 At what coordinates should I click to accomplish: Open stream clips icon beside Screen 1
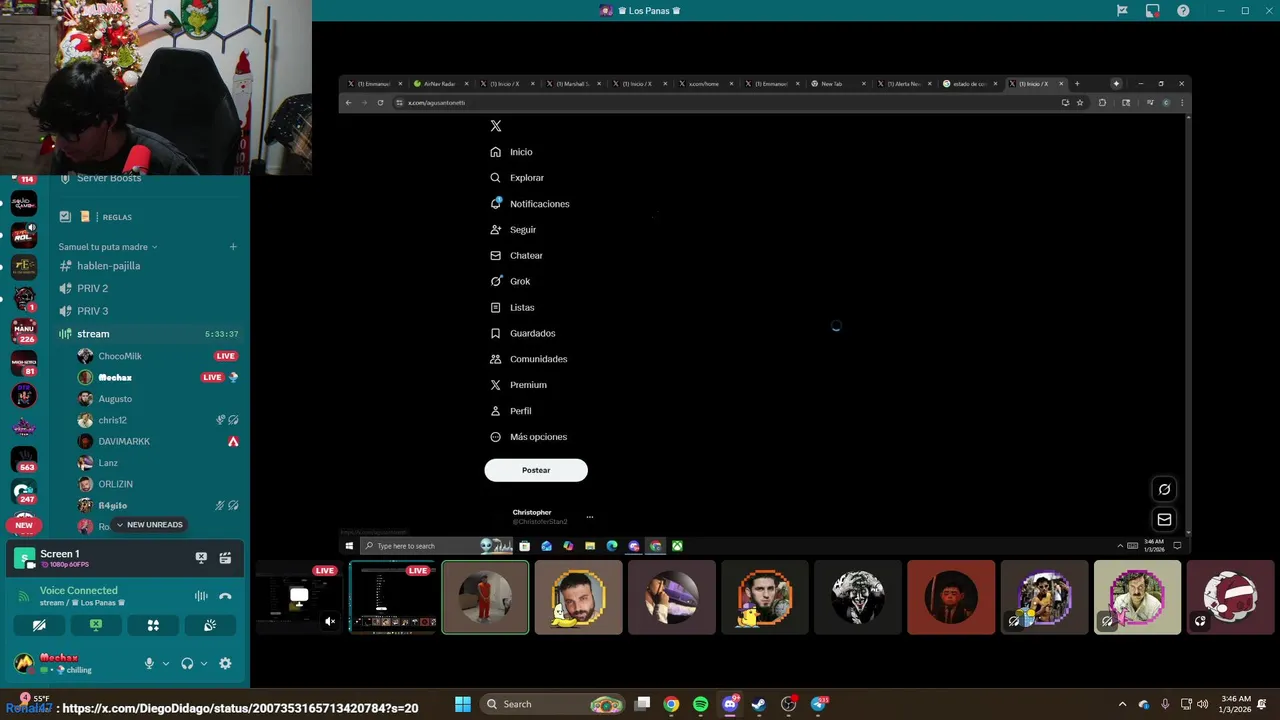tap(226, 558)
